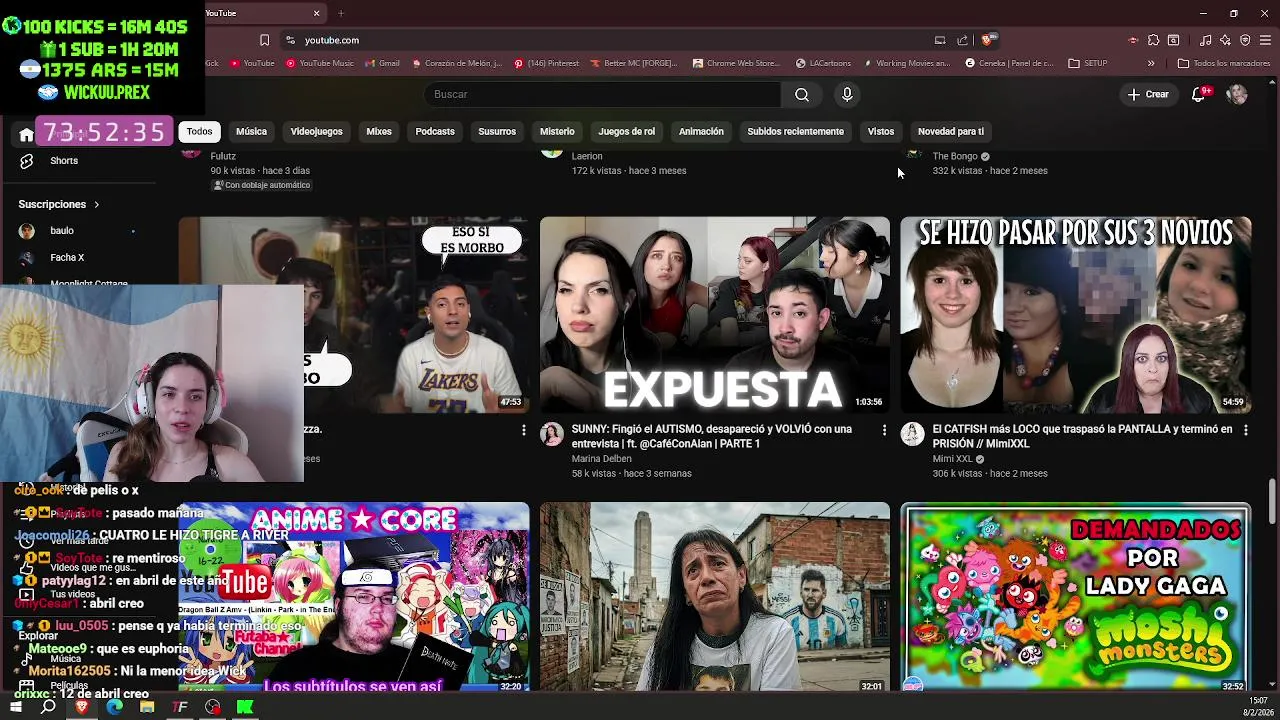The height and width of the screenshot is (720, 1280).
Task: Select the Mixes filter chip
Action: tap(379, 131)
